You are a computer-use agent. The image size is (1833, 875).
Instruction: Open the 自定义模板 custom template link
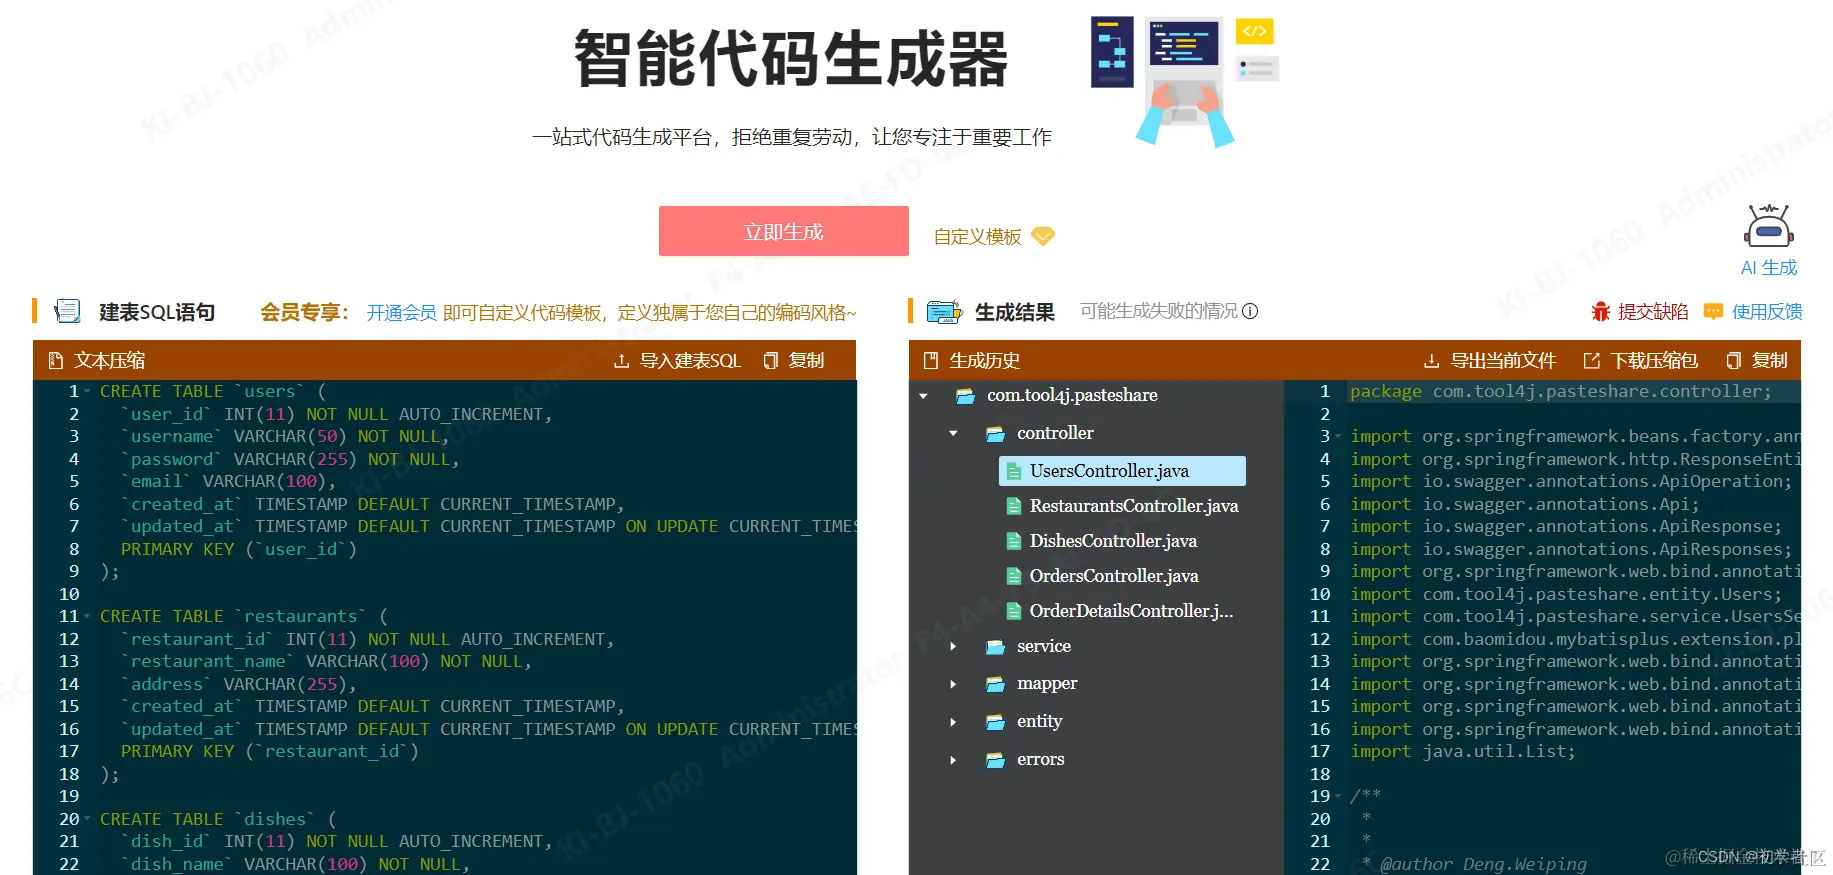pos(977,237)
